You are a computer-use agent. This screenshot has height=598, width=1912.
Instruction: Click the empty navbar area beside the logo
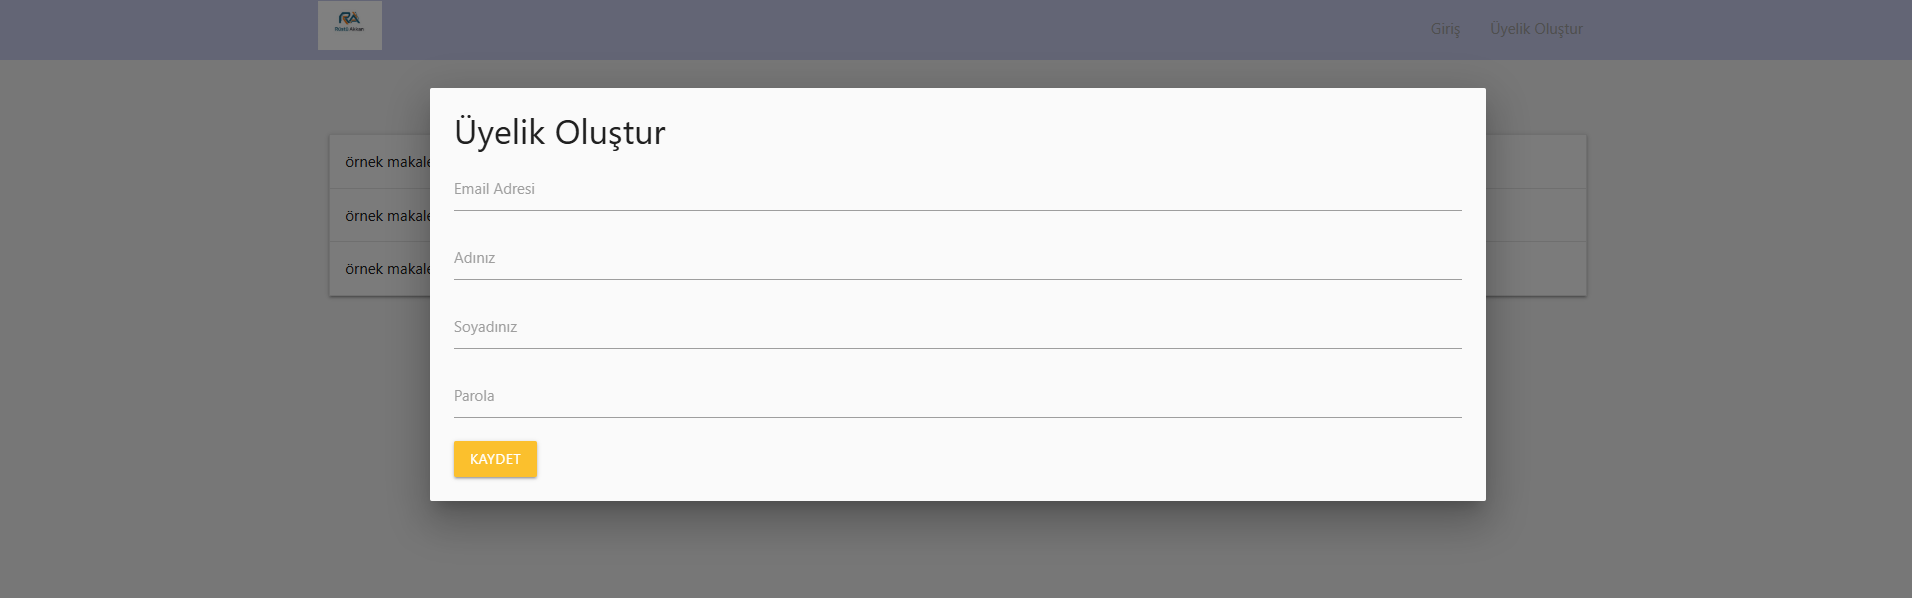tap(850, 29)
